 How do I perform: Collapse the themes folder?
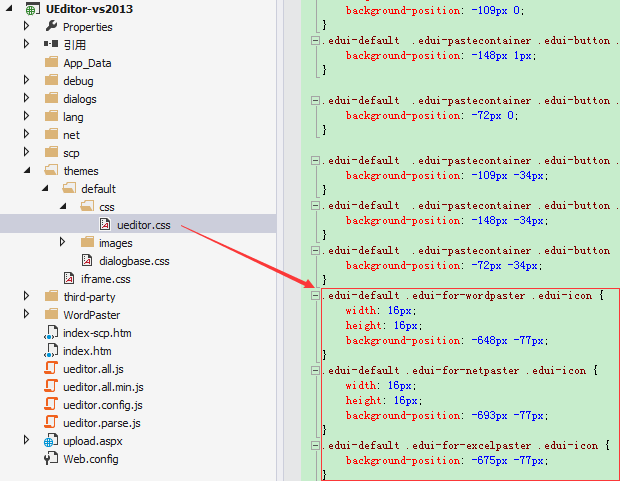27,170
